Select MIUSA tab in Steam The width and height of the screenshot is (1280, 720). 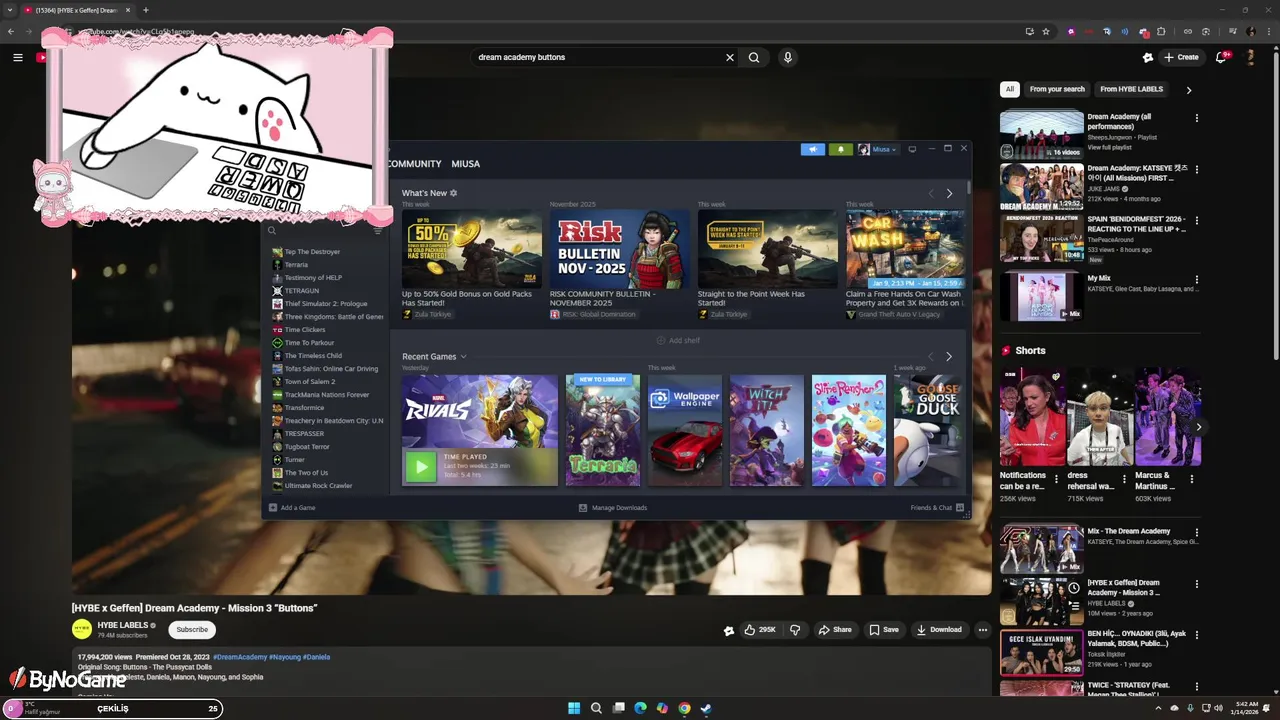pyautogui.click(x=466, y=164)
